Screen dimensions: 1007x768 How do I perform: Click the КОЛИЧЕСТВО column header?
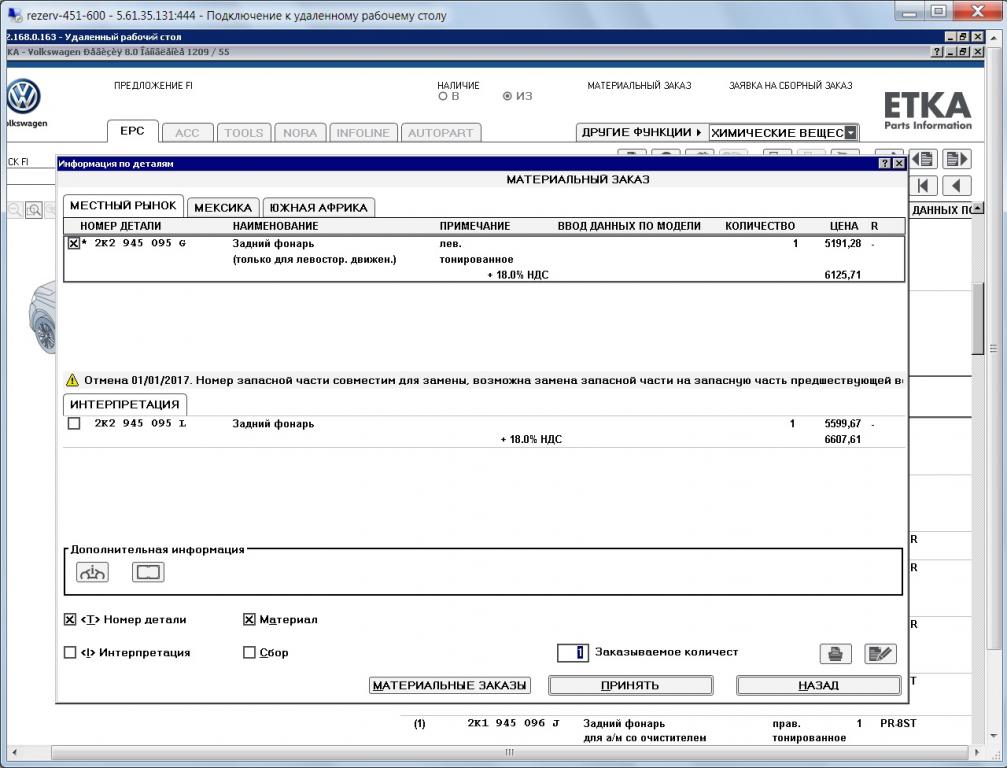(760, 226)
